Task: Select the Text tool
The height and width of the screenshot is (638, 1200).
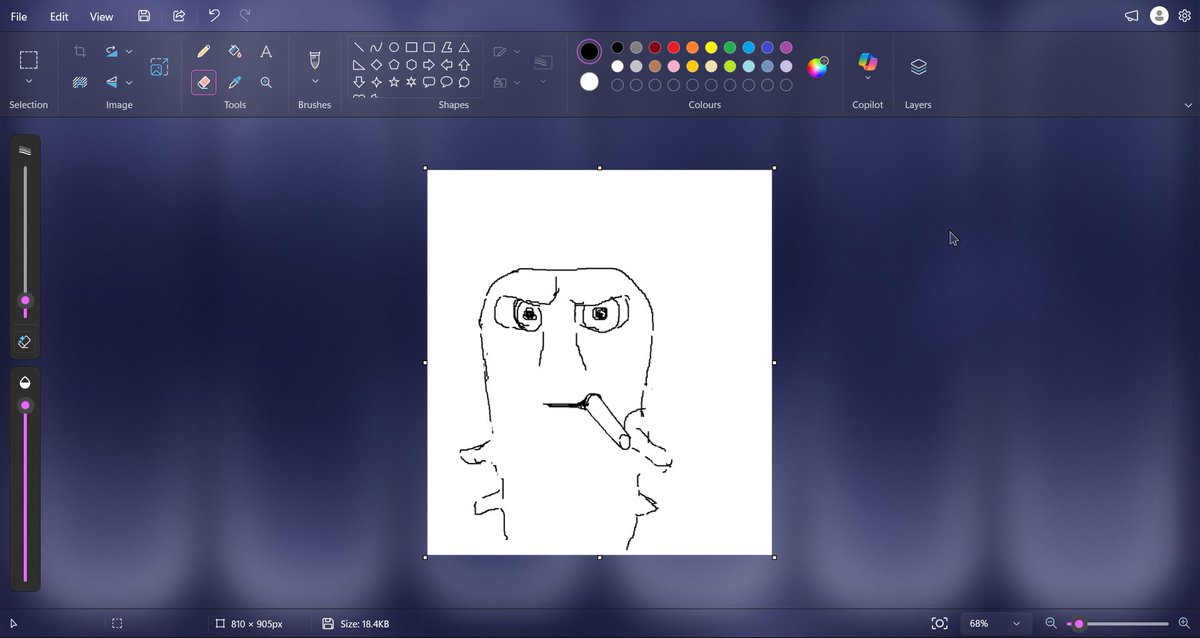Action: [x=266, y=51]
